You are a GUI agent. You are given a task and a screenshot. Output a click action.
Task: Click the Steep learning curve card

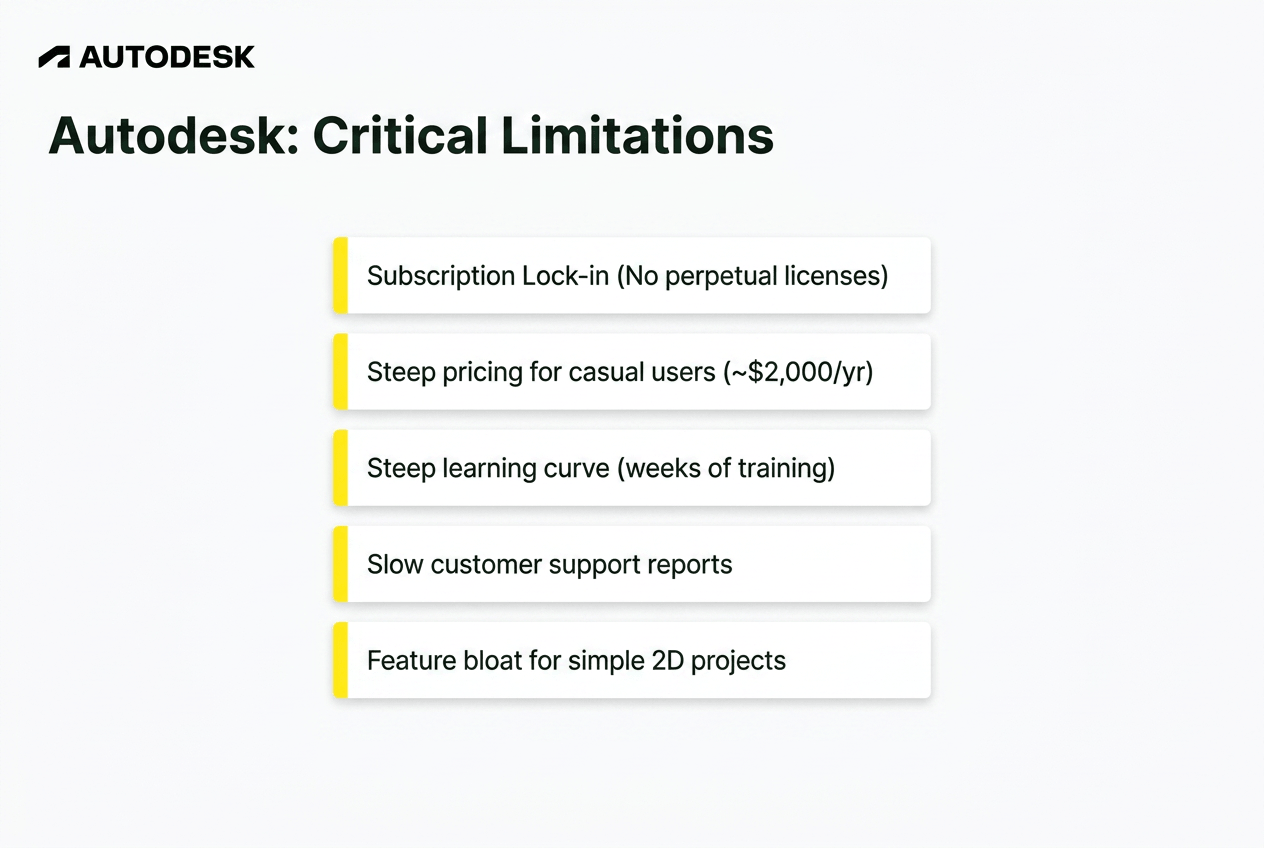(x=632, y=468)
